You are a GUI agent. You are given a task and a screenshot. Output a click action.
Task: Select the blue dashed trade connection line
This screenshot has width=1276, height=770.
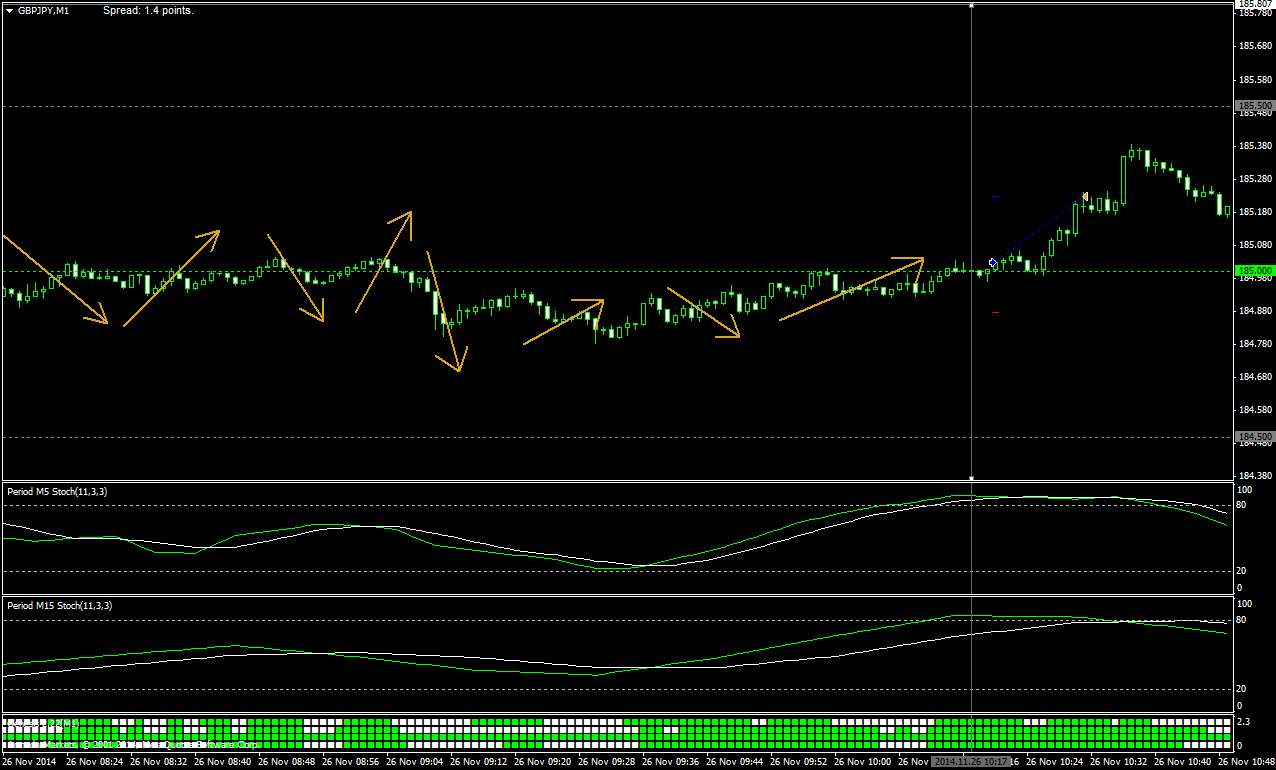1038,230
